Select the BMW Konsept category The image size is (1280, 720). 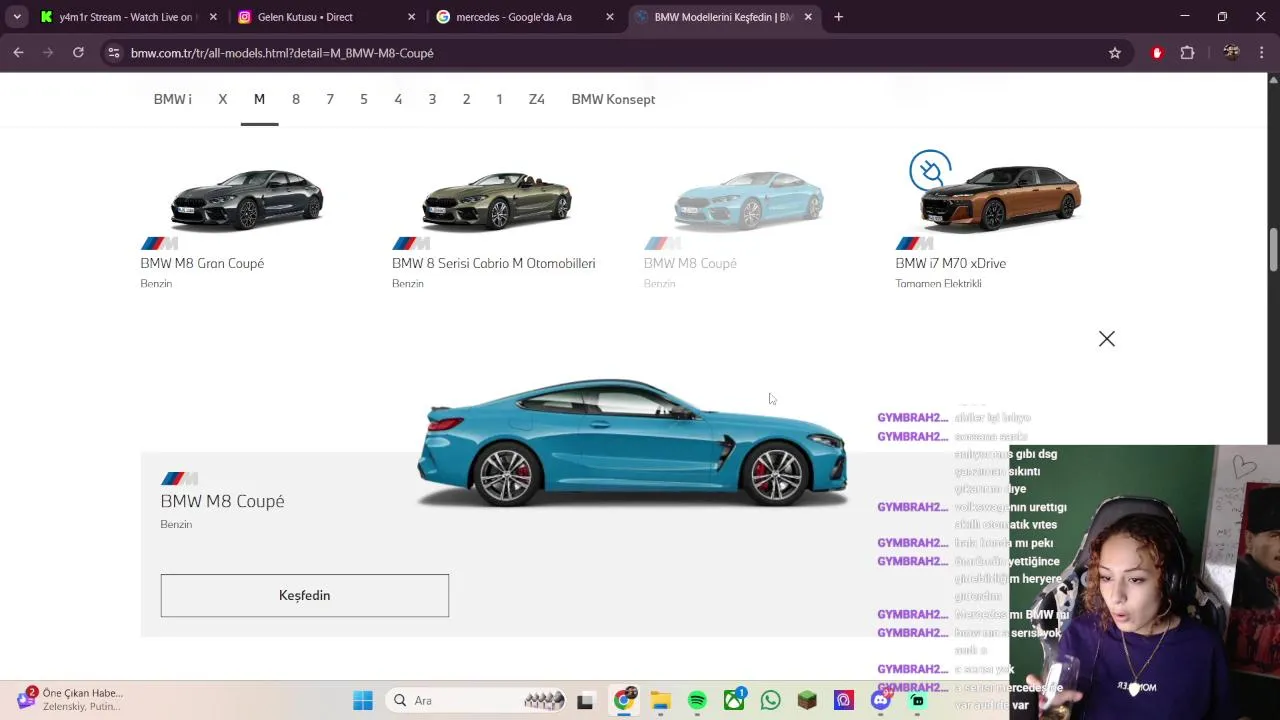coord(613,99)
